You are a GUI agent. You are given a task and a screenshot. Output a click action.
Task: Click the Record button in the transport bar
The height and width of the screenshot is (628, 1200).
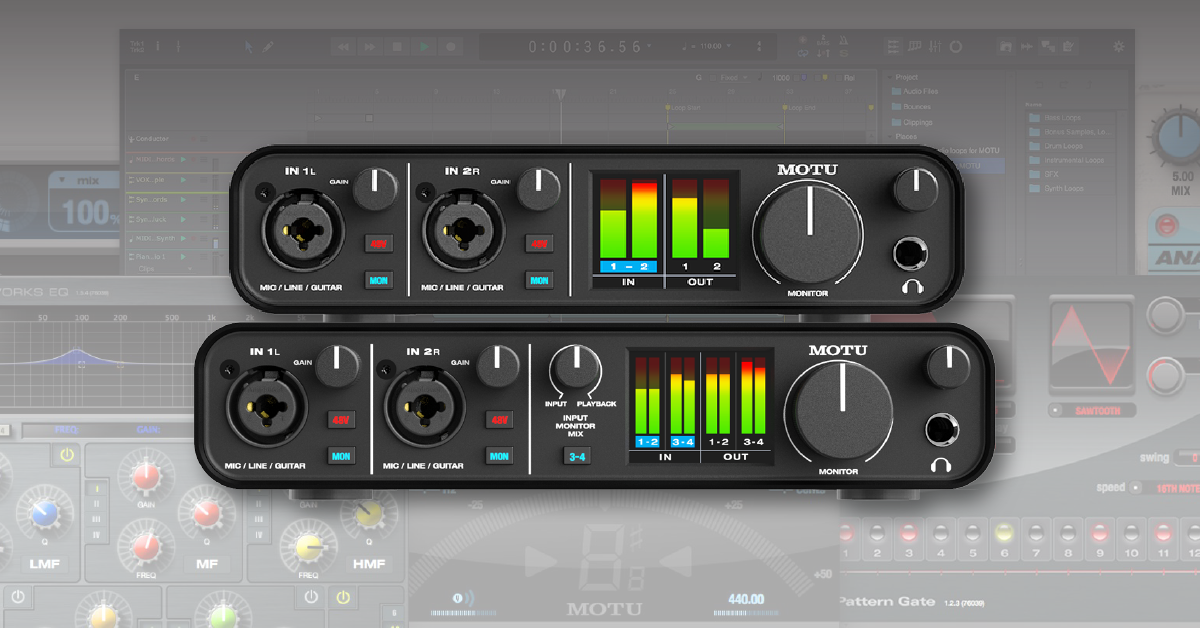tap(451, 47)
